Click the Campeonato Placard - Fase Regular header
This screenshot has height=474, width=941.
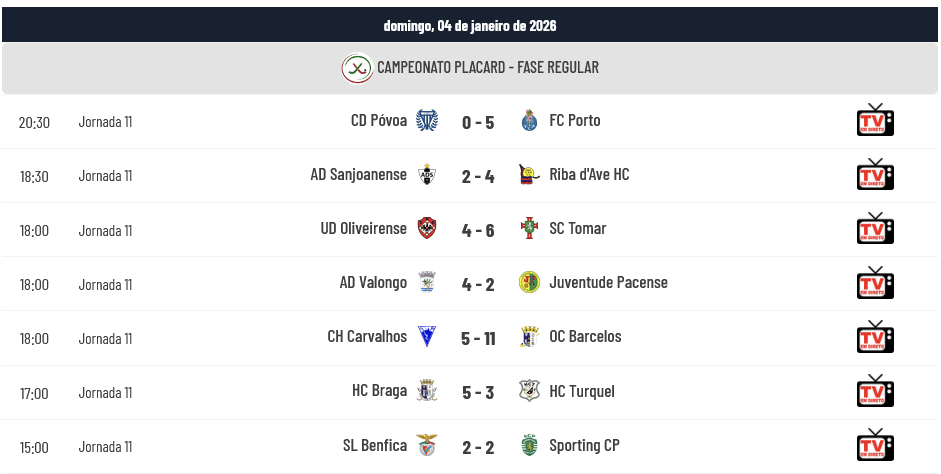pos(488,68)
